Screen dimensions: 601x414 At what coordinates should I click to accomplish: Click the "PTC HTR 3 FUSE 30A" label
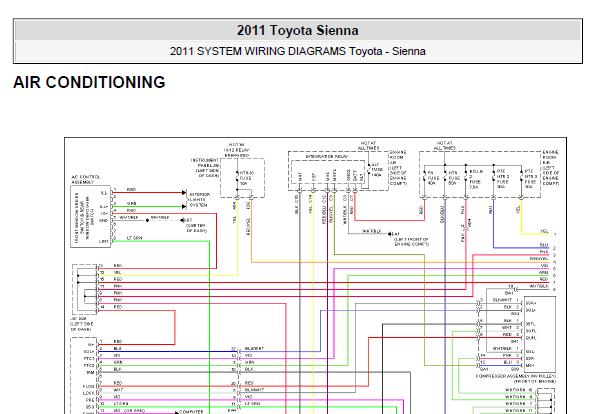(x=530, y=179)
